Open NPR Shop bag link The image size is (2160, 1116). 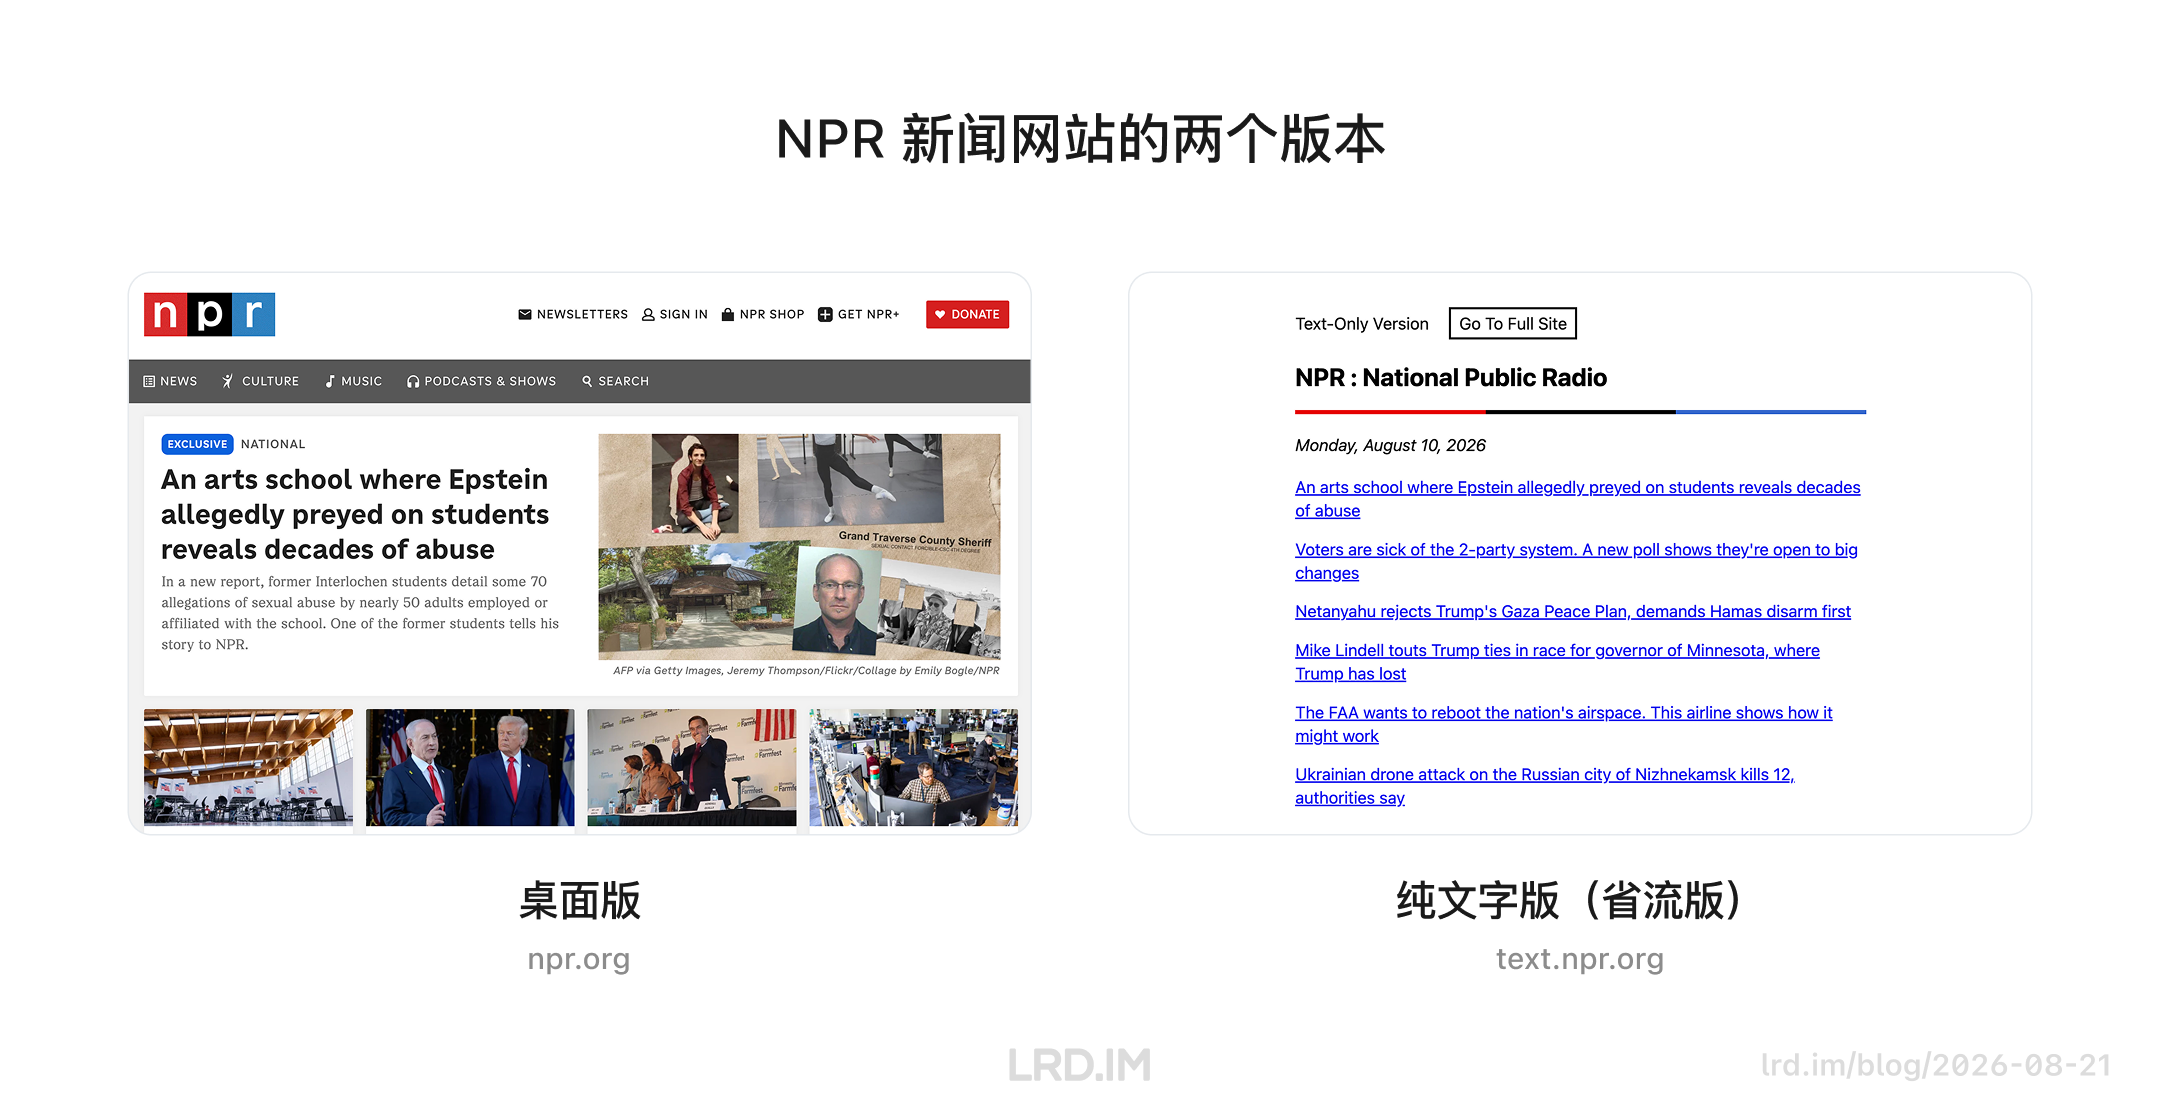pyautogui.click(x=763, y=314)
